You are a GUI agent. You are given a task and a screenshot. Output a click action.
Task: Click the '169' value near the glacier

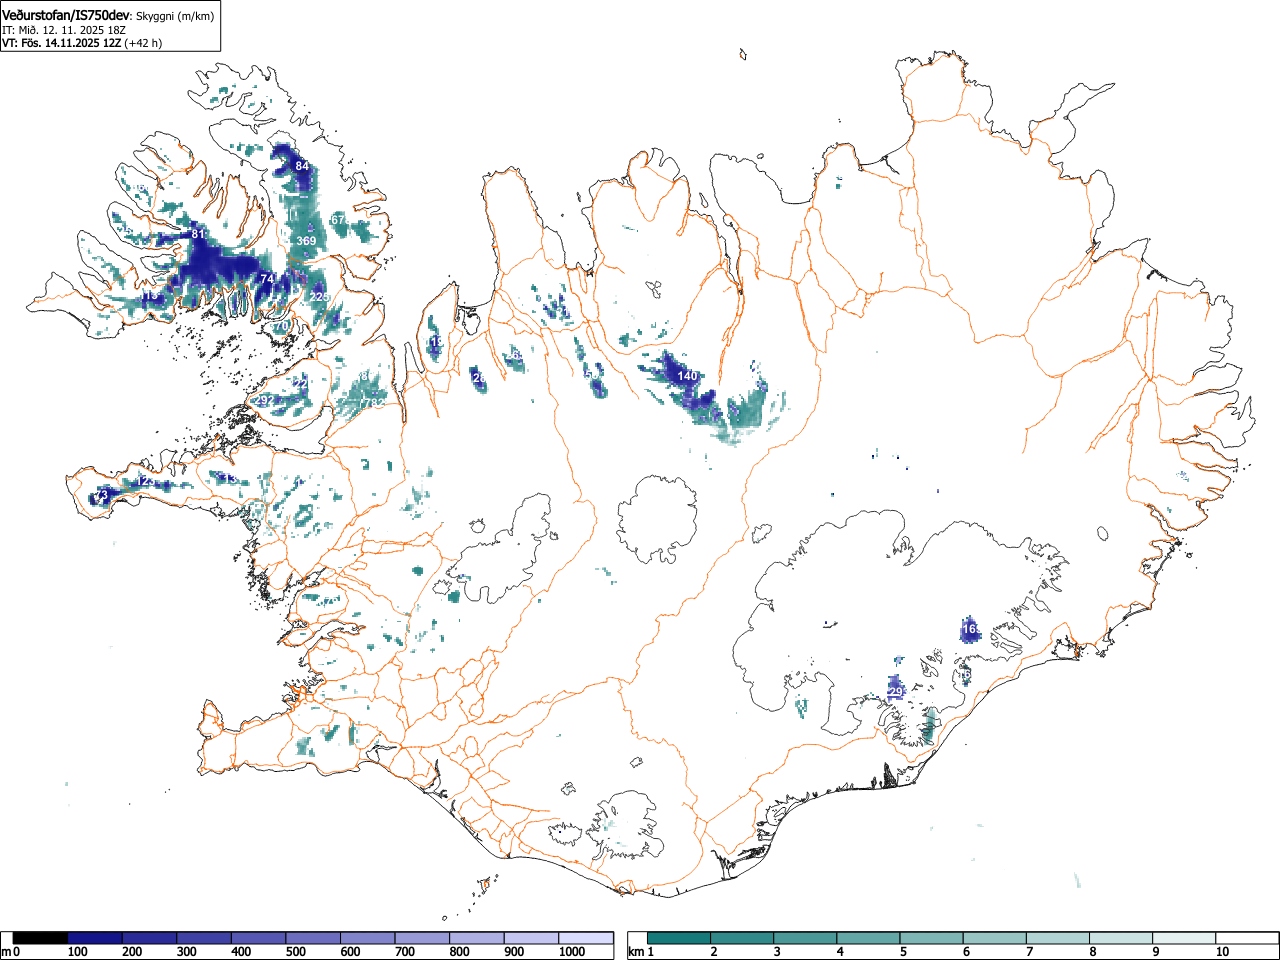pos(970,629)
